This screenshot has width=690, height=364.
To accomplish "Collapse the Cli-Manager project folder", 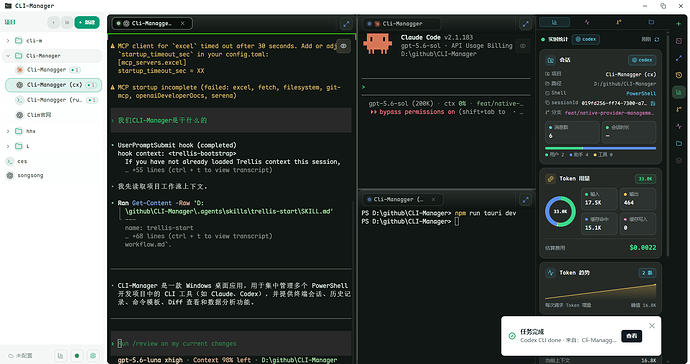I will click(8, 56).
